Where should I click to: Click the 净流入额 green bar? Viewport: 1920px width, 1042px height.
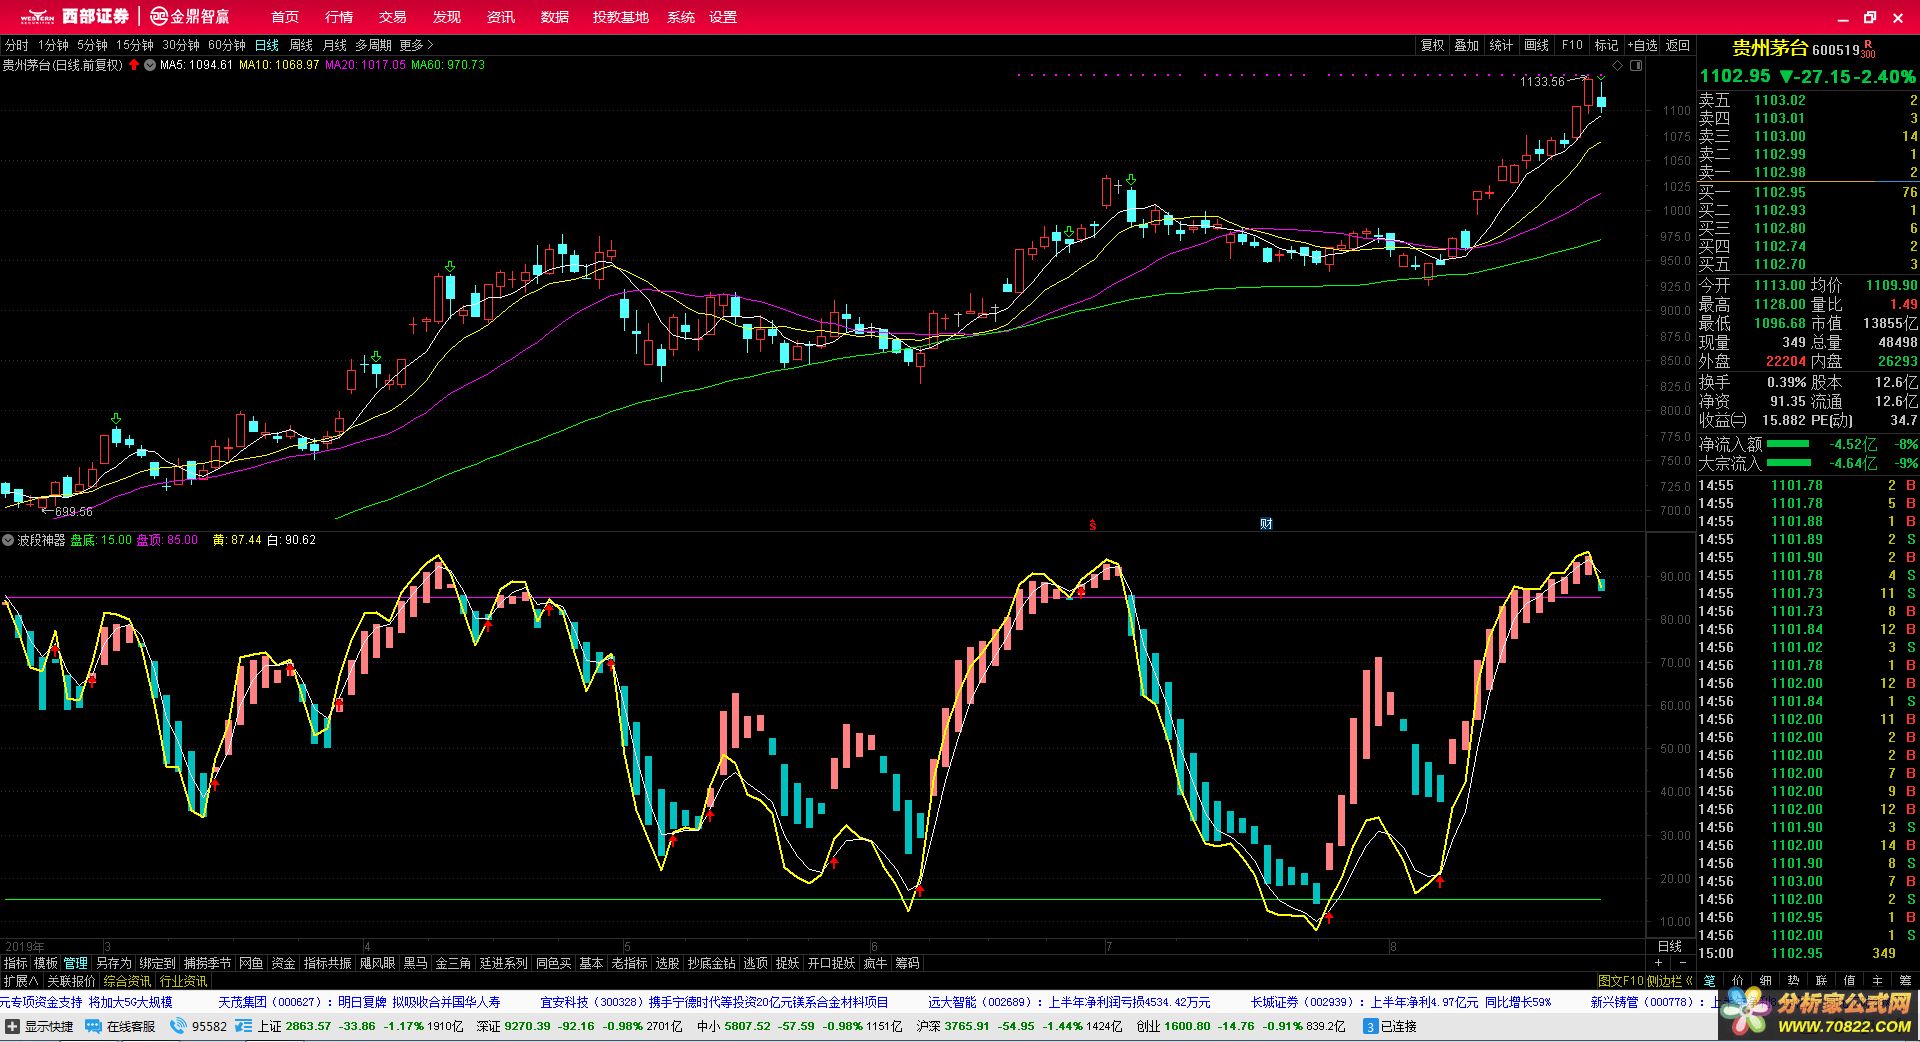(1788, 444)
